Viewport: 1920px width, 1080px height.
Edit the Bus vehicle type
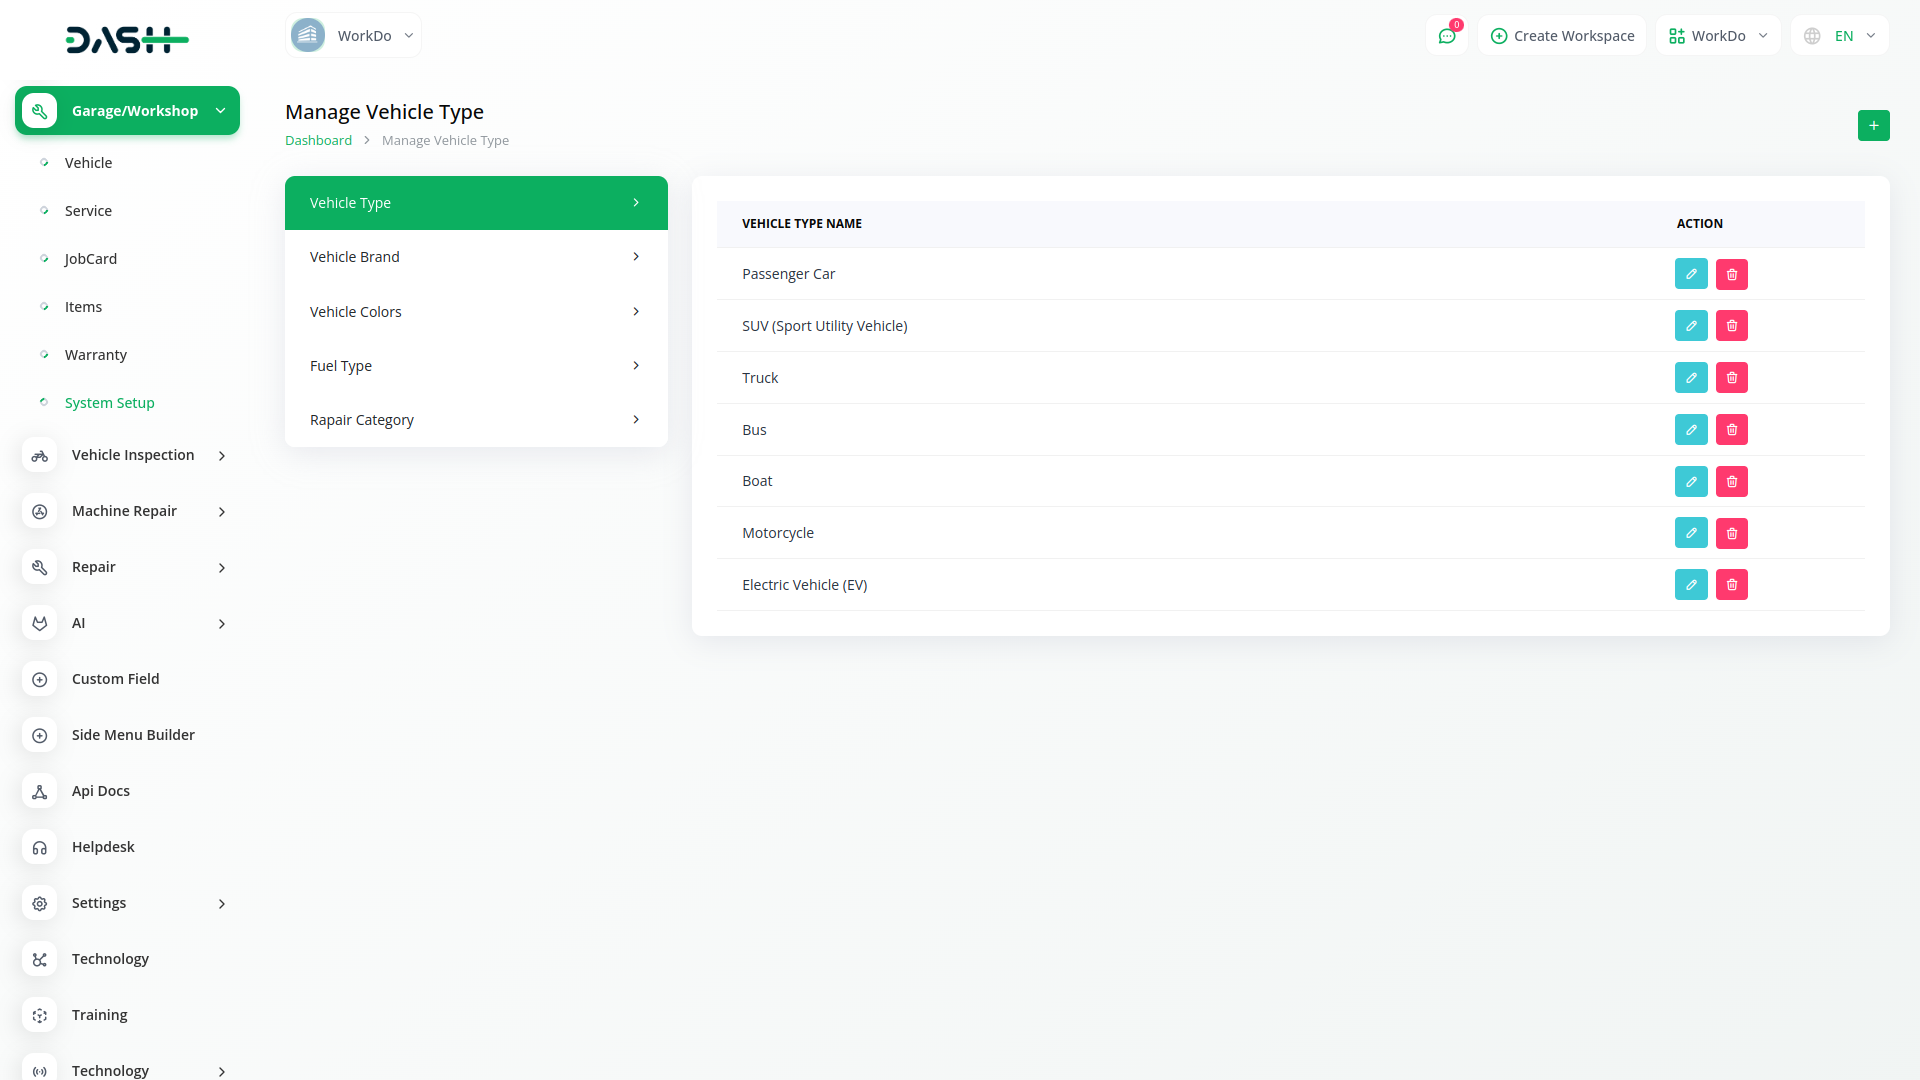coord(1691,430)
